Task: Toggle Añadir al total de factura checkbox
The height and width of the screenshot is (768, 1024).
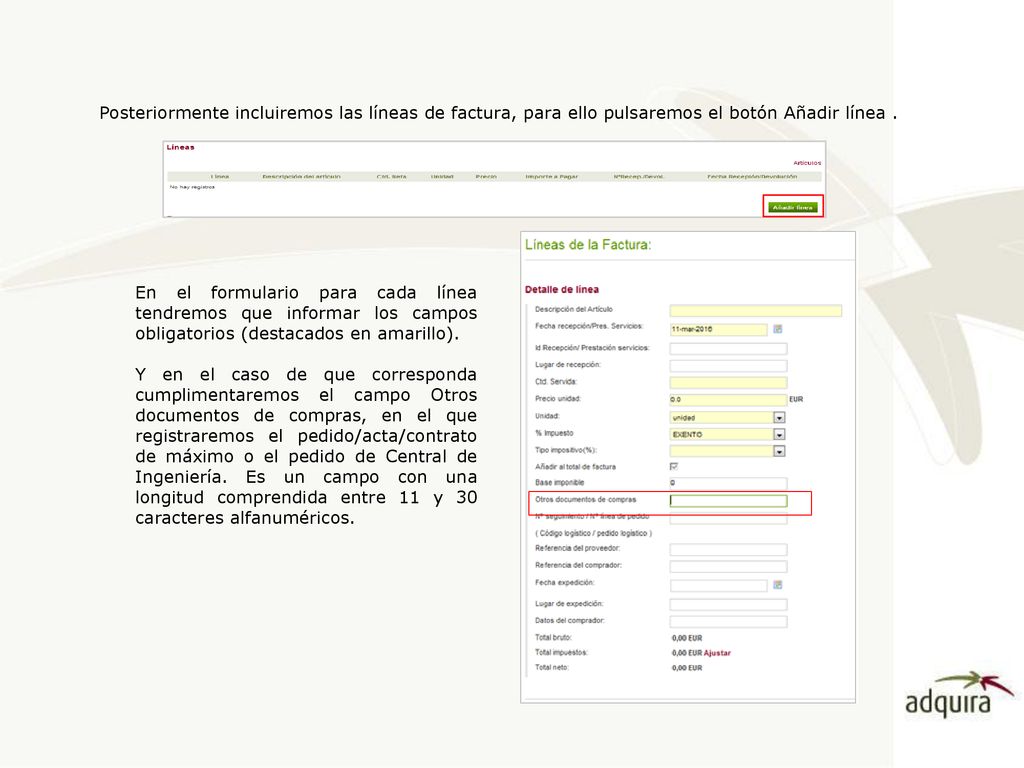Action: point(674,467)
